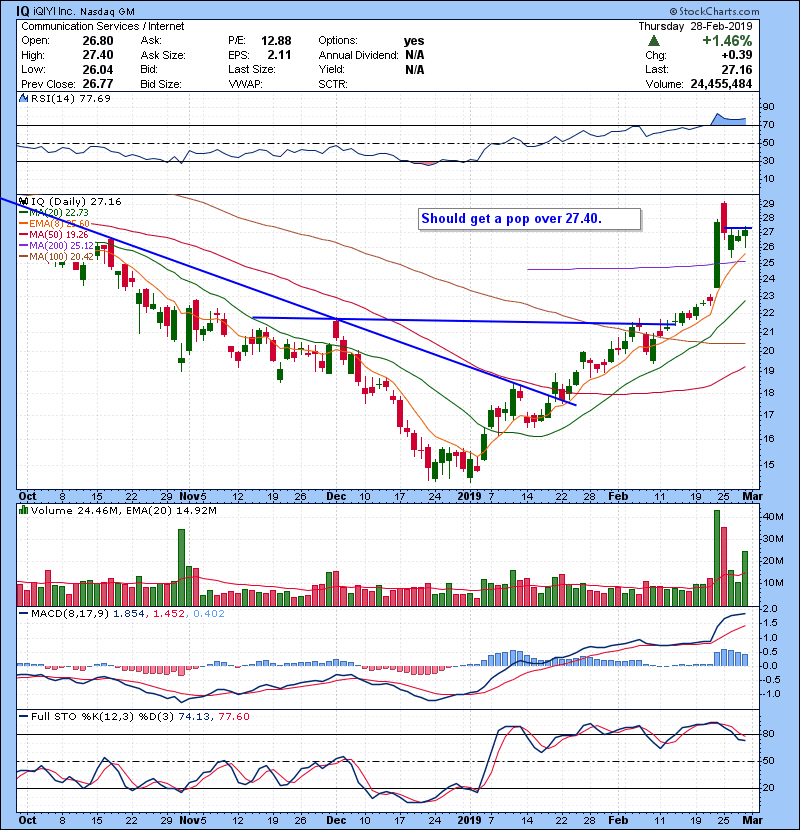Click the MA(20) 22.73 legend entry
The height and width of the screenshot is (830, 800).
tap(53, 212)
